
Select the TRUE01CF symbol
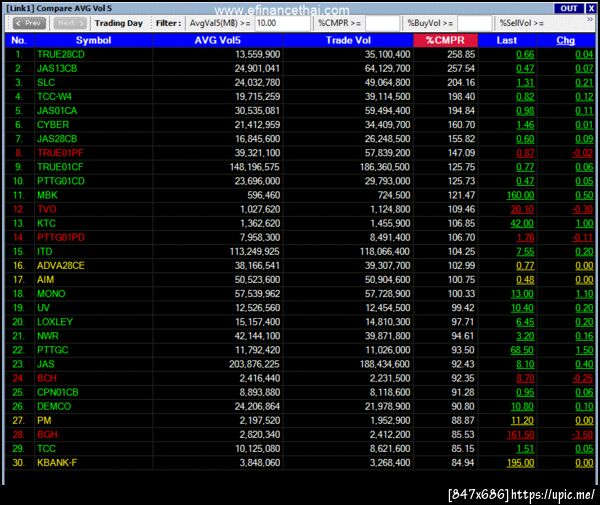60,167
